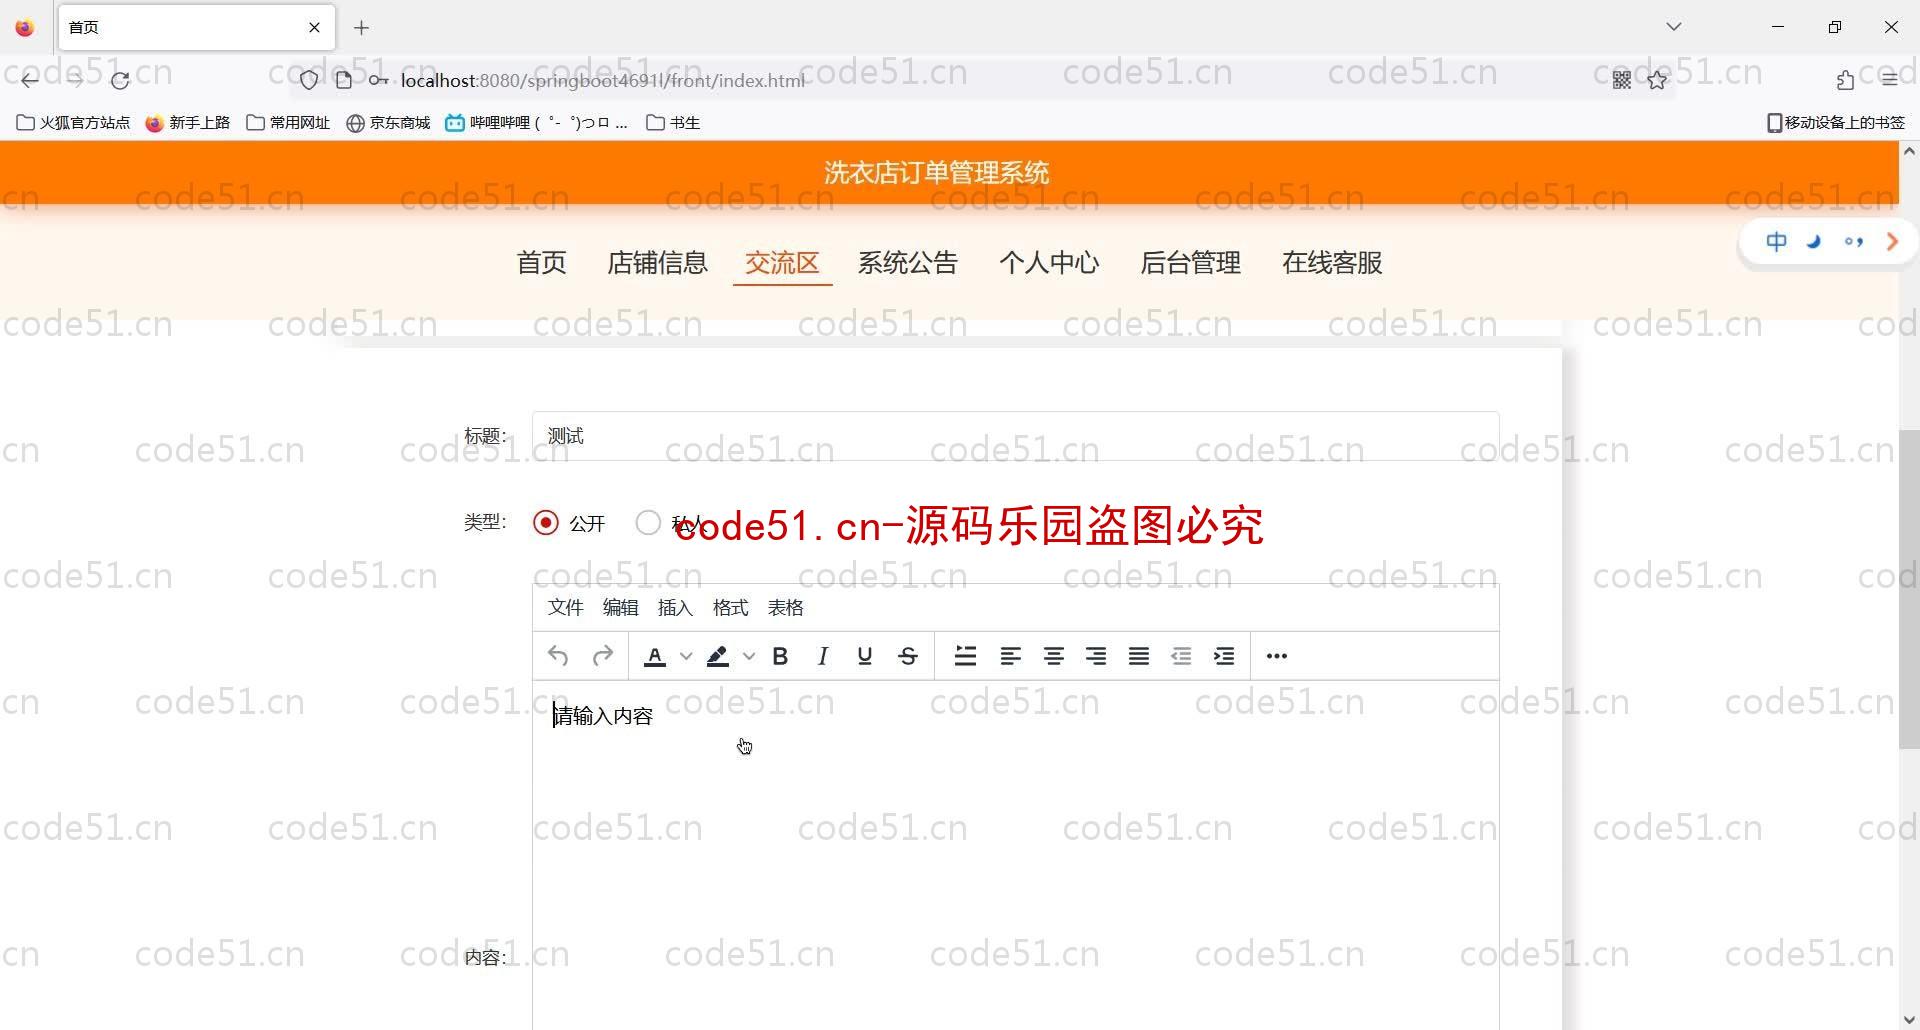1920x1030 pixels.
Task: Click the tracking protection shield icon
Action: tap(309, 80)
